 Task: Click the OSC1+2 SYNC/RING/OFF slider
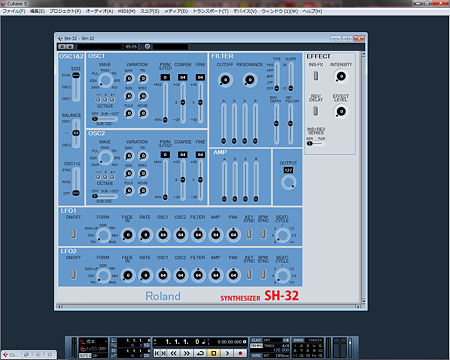click(76, 181)
